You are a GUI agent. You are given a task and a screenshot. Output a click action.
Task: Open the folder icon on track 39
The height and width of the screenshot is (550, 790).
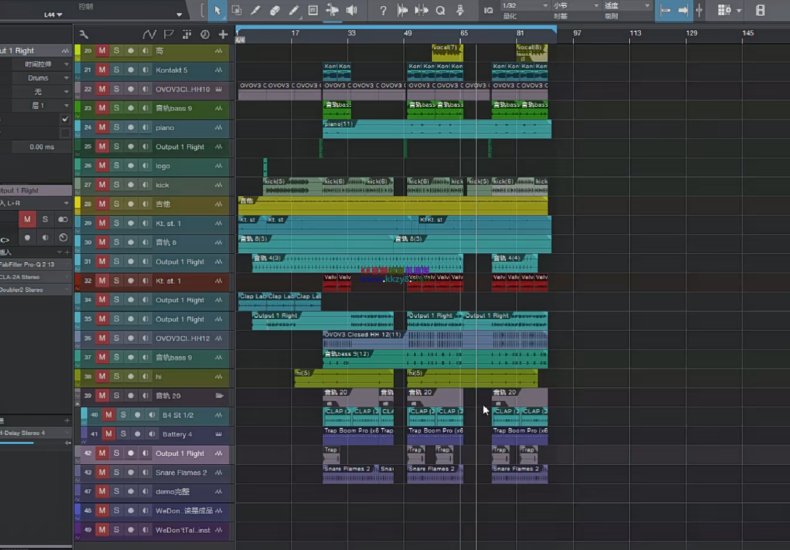pos(219,396)
